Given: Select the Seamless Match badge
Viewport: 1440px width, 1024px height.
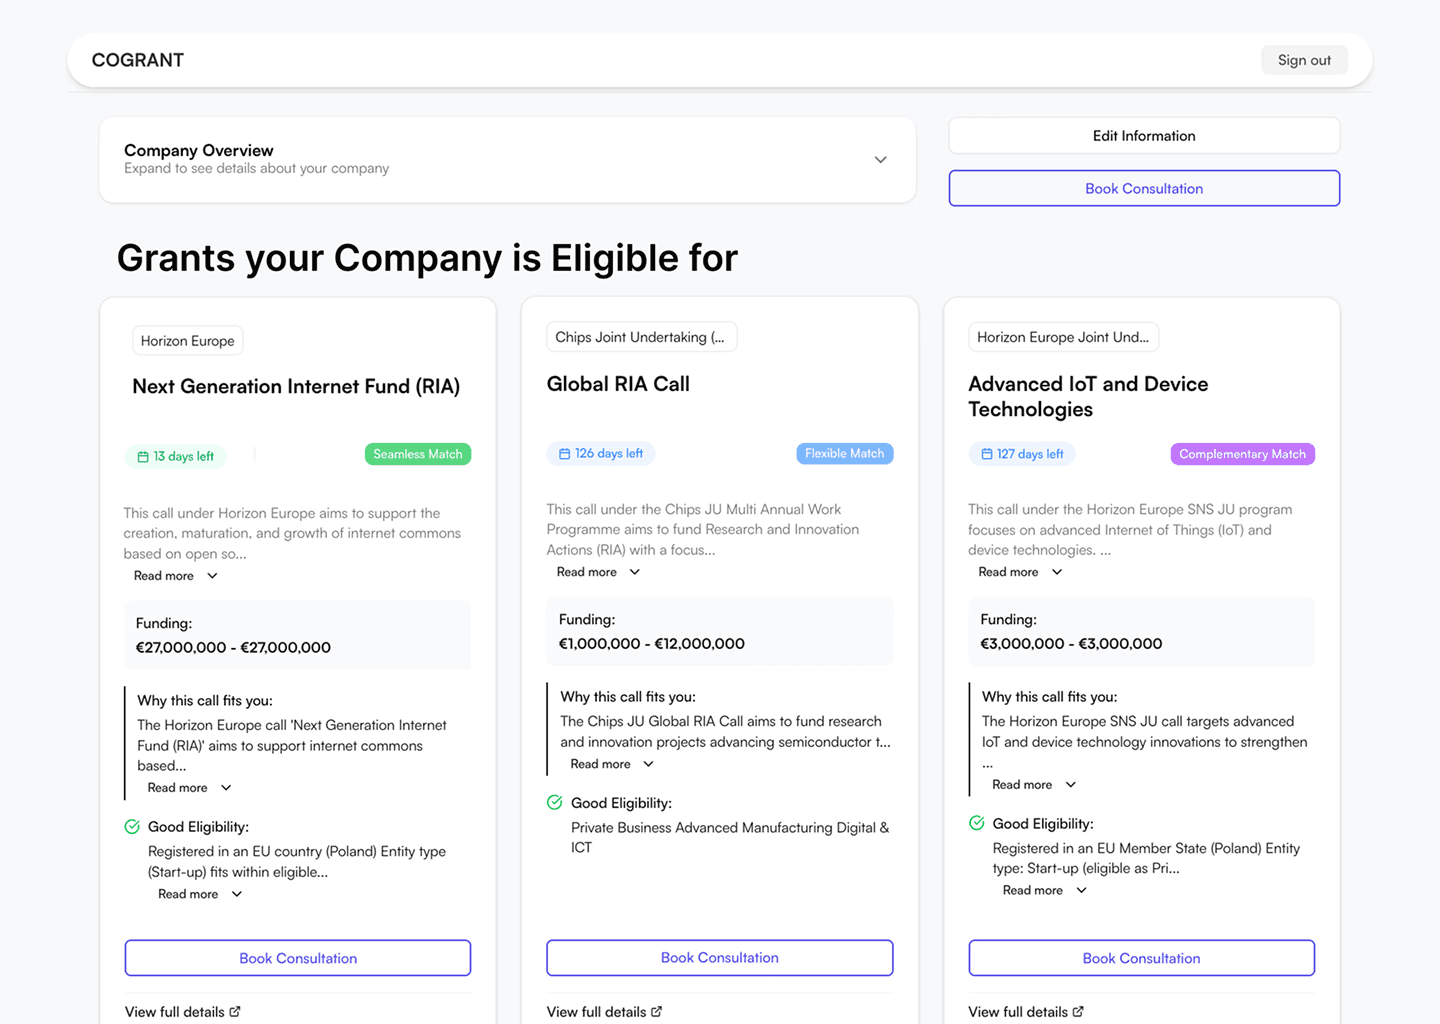Looking at the screenshot, I should (x=417, y=454).
